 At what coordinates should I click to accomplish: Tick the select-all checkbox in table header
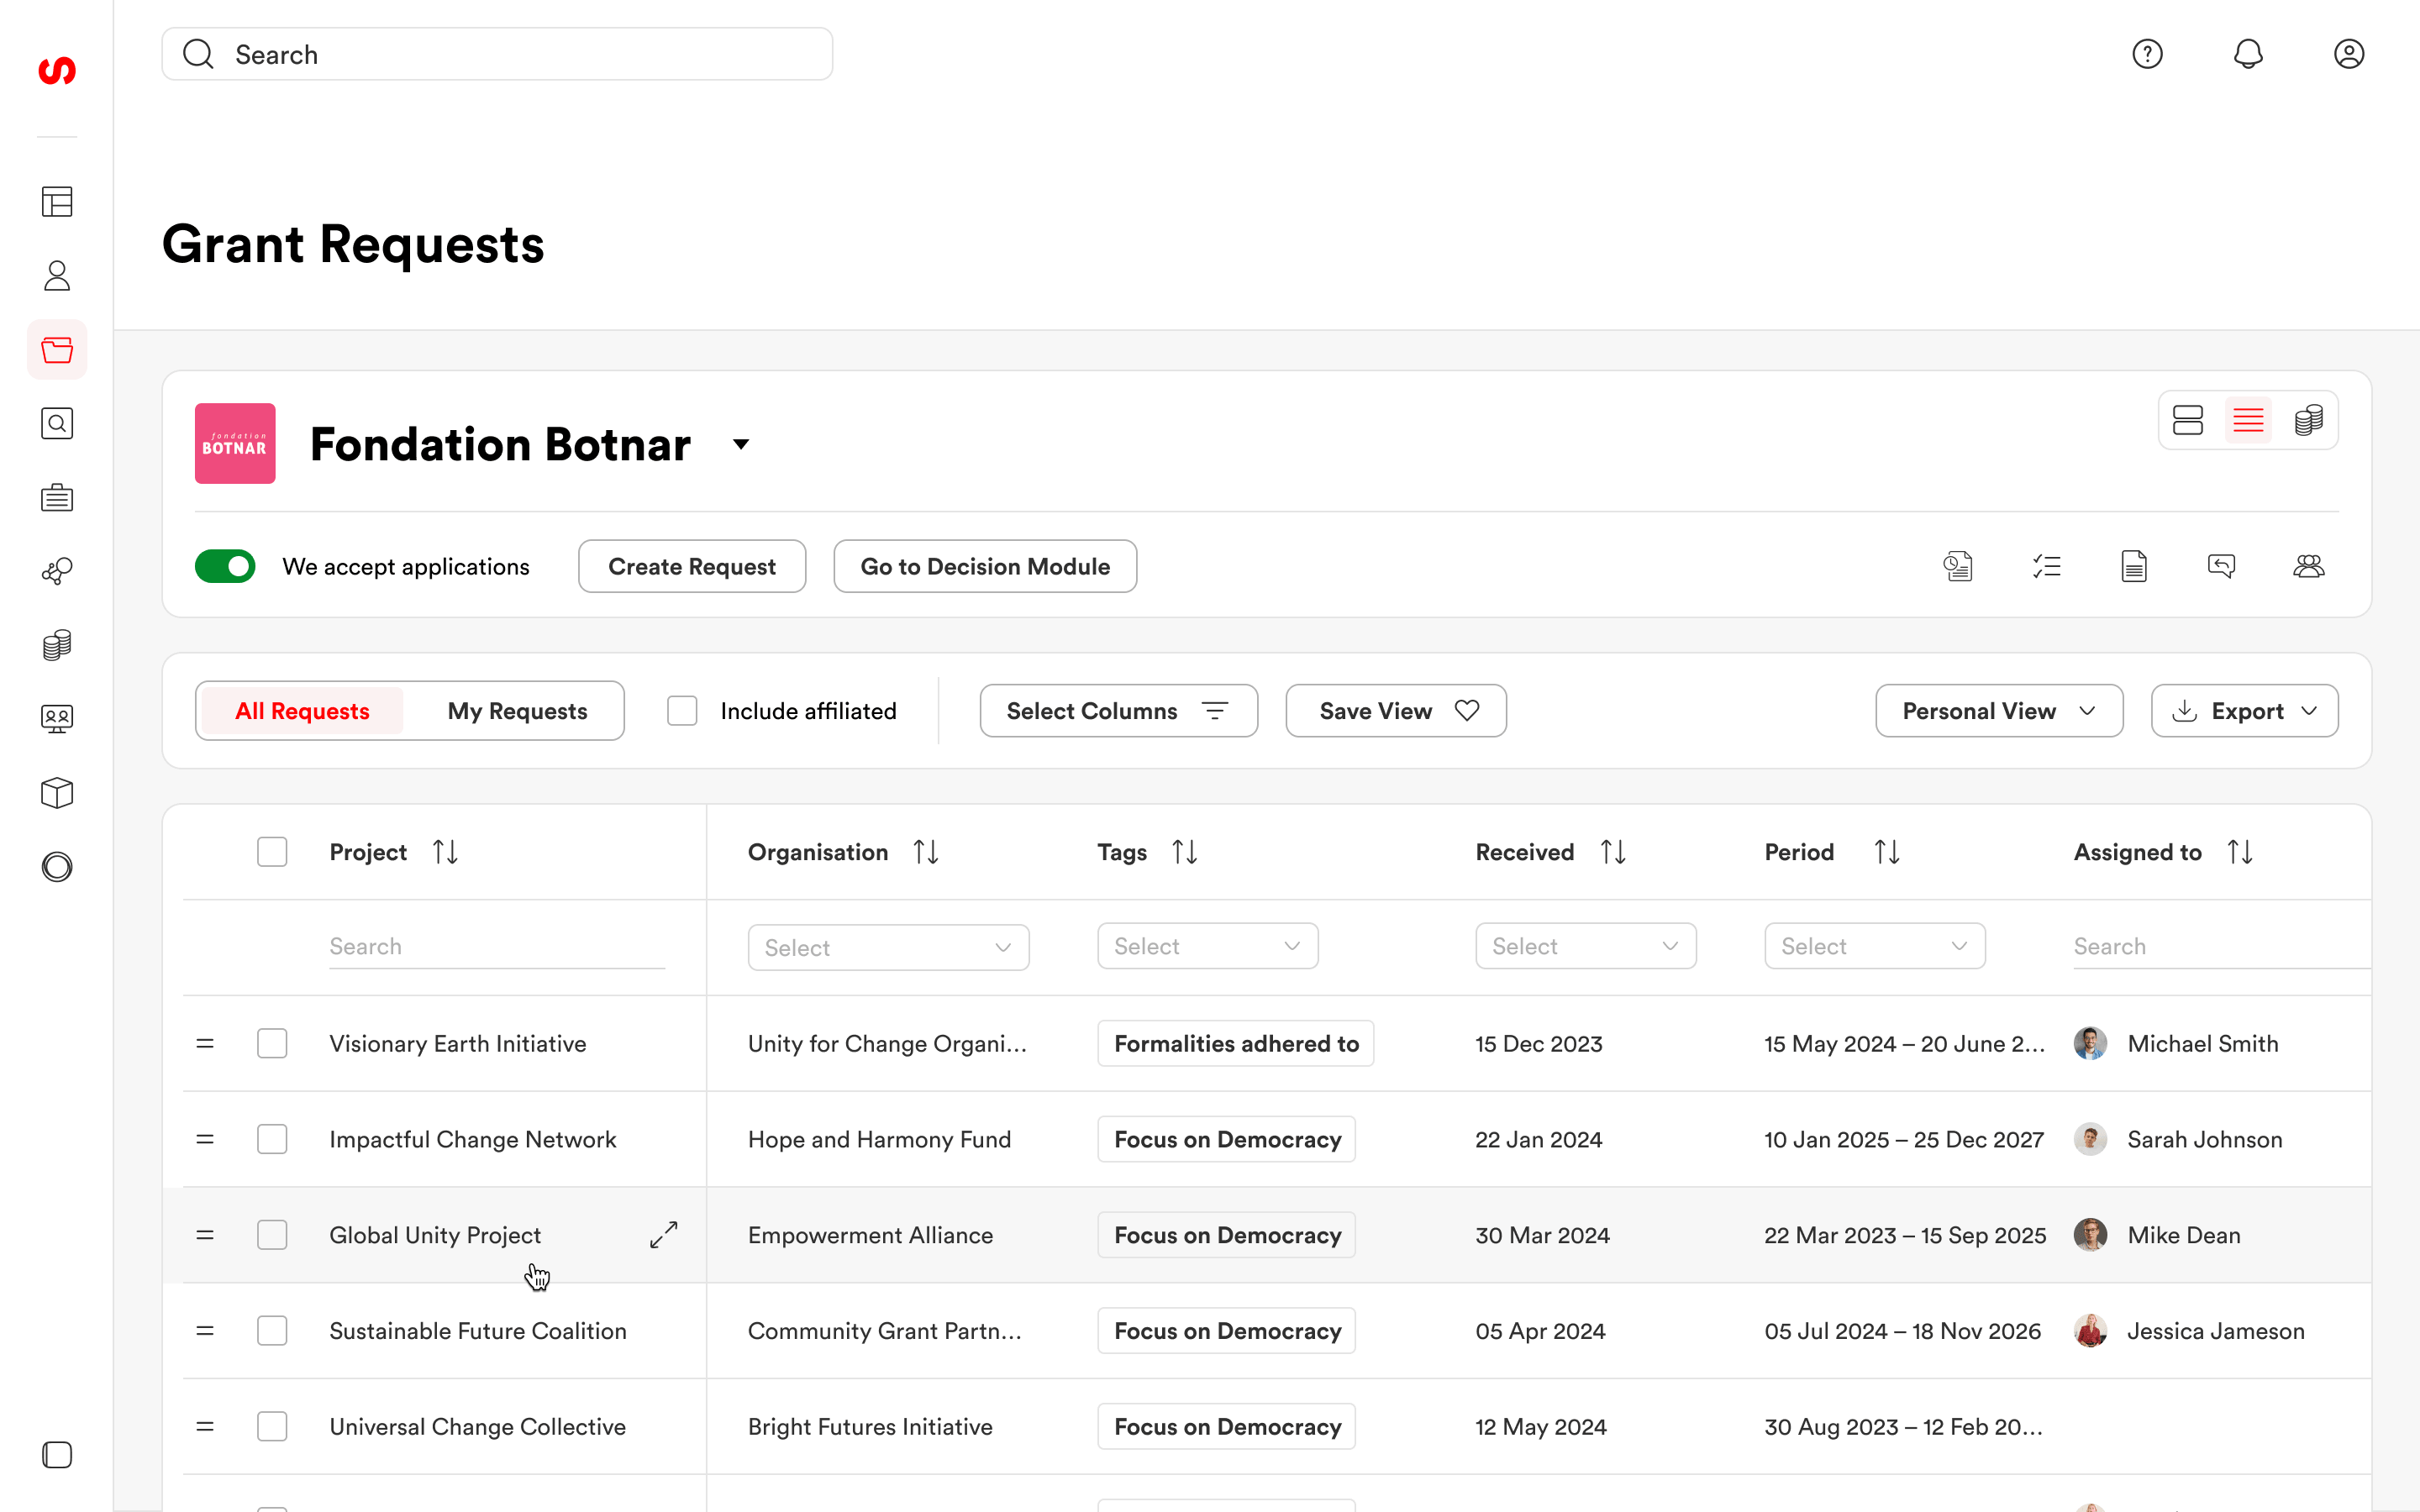point(272,852)
